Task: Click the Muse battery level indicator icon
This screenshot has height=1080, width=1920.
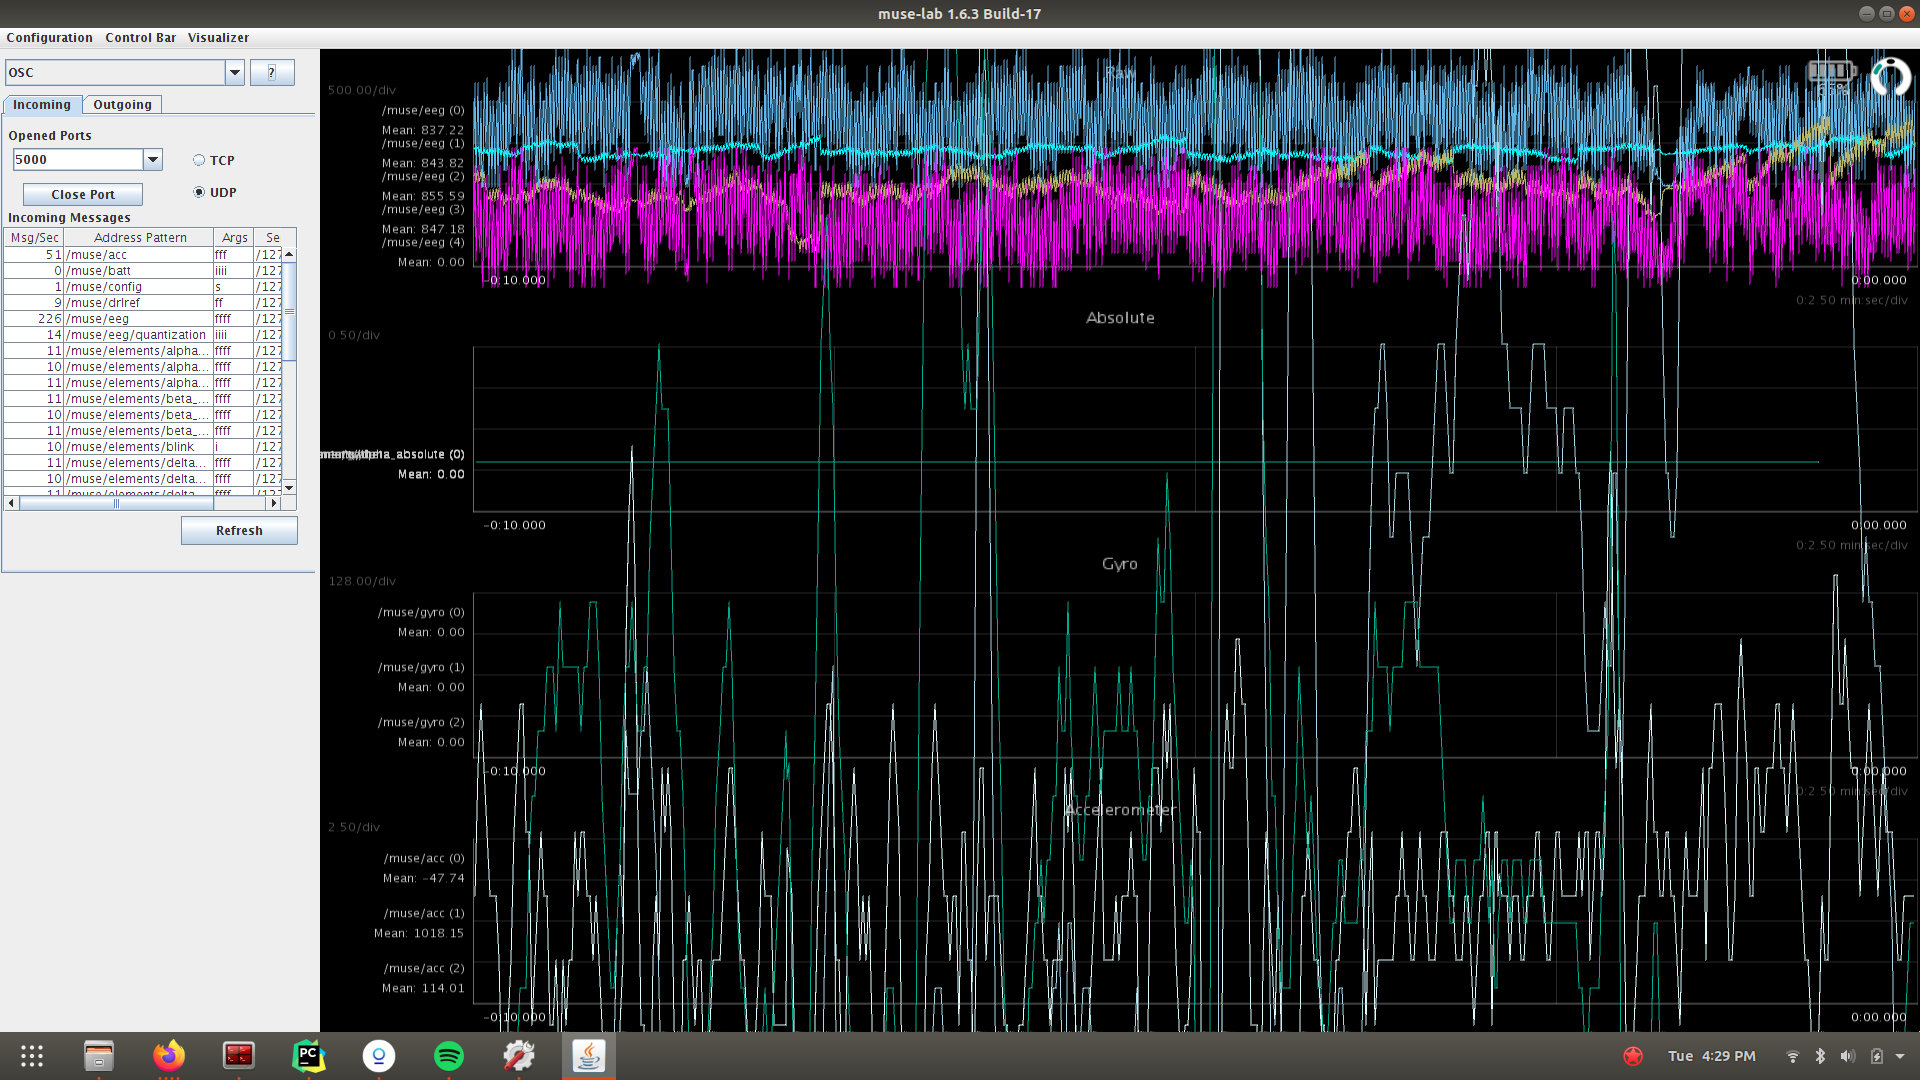Action: point(1830,71)
